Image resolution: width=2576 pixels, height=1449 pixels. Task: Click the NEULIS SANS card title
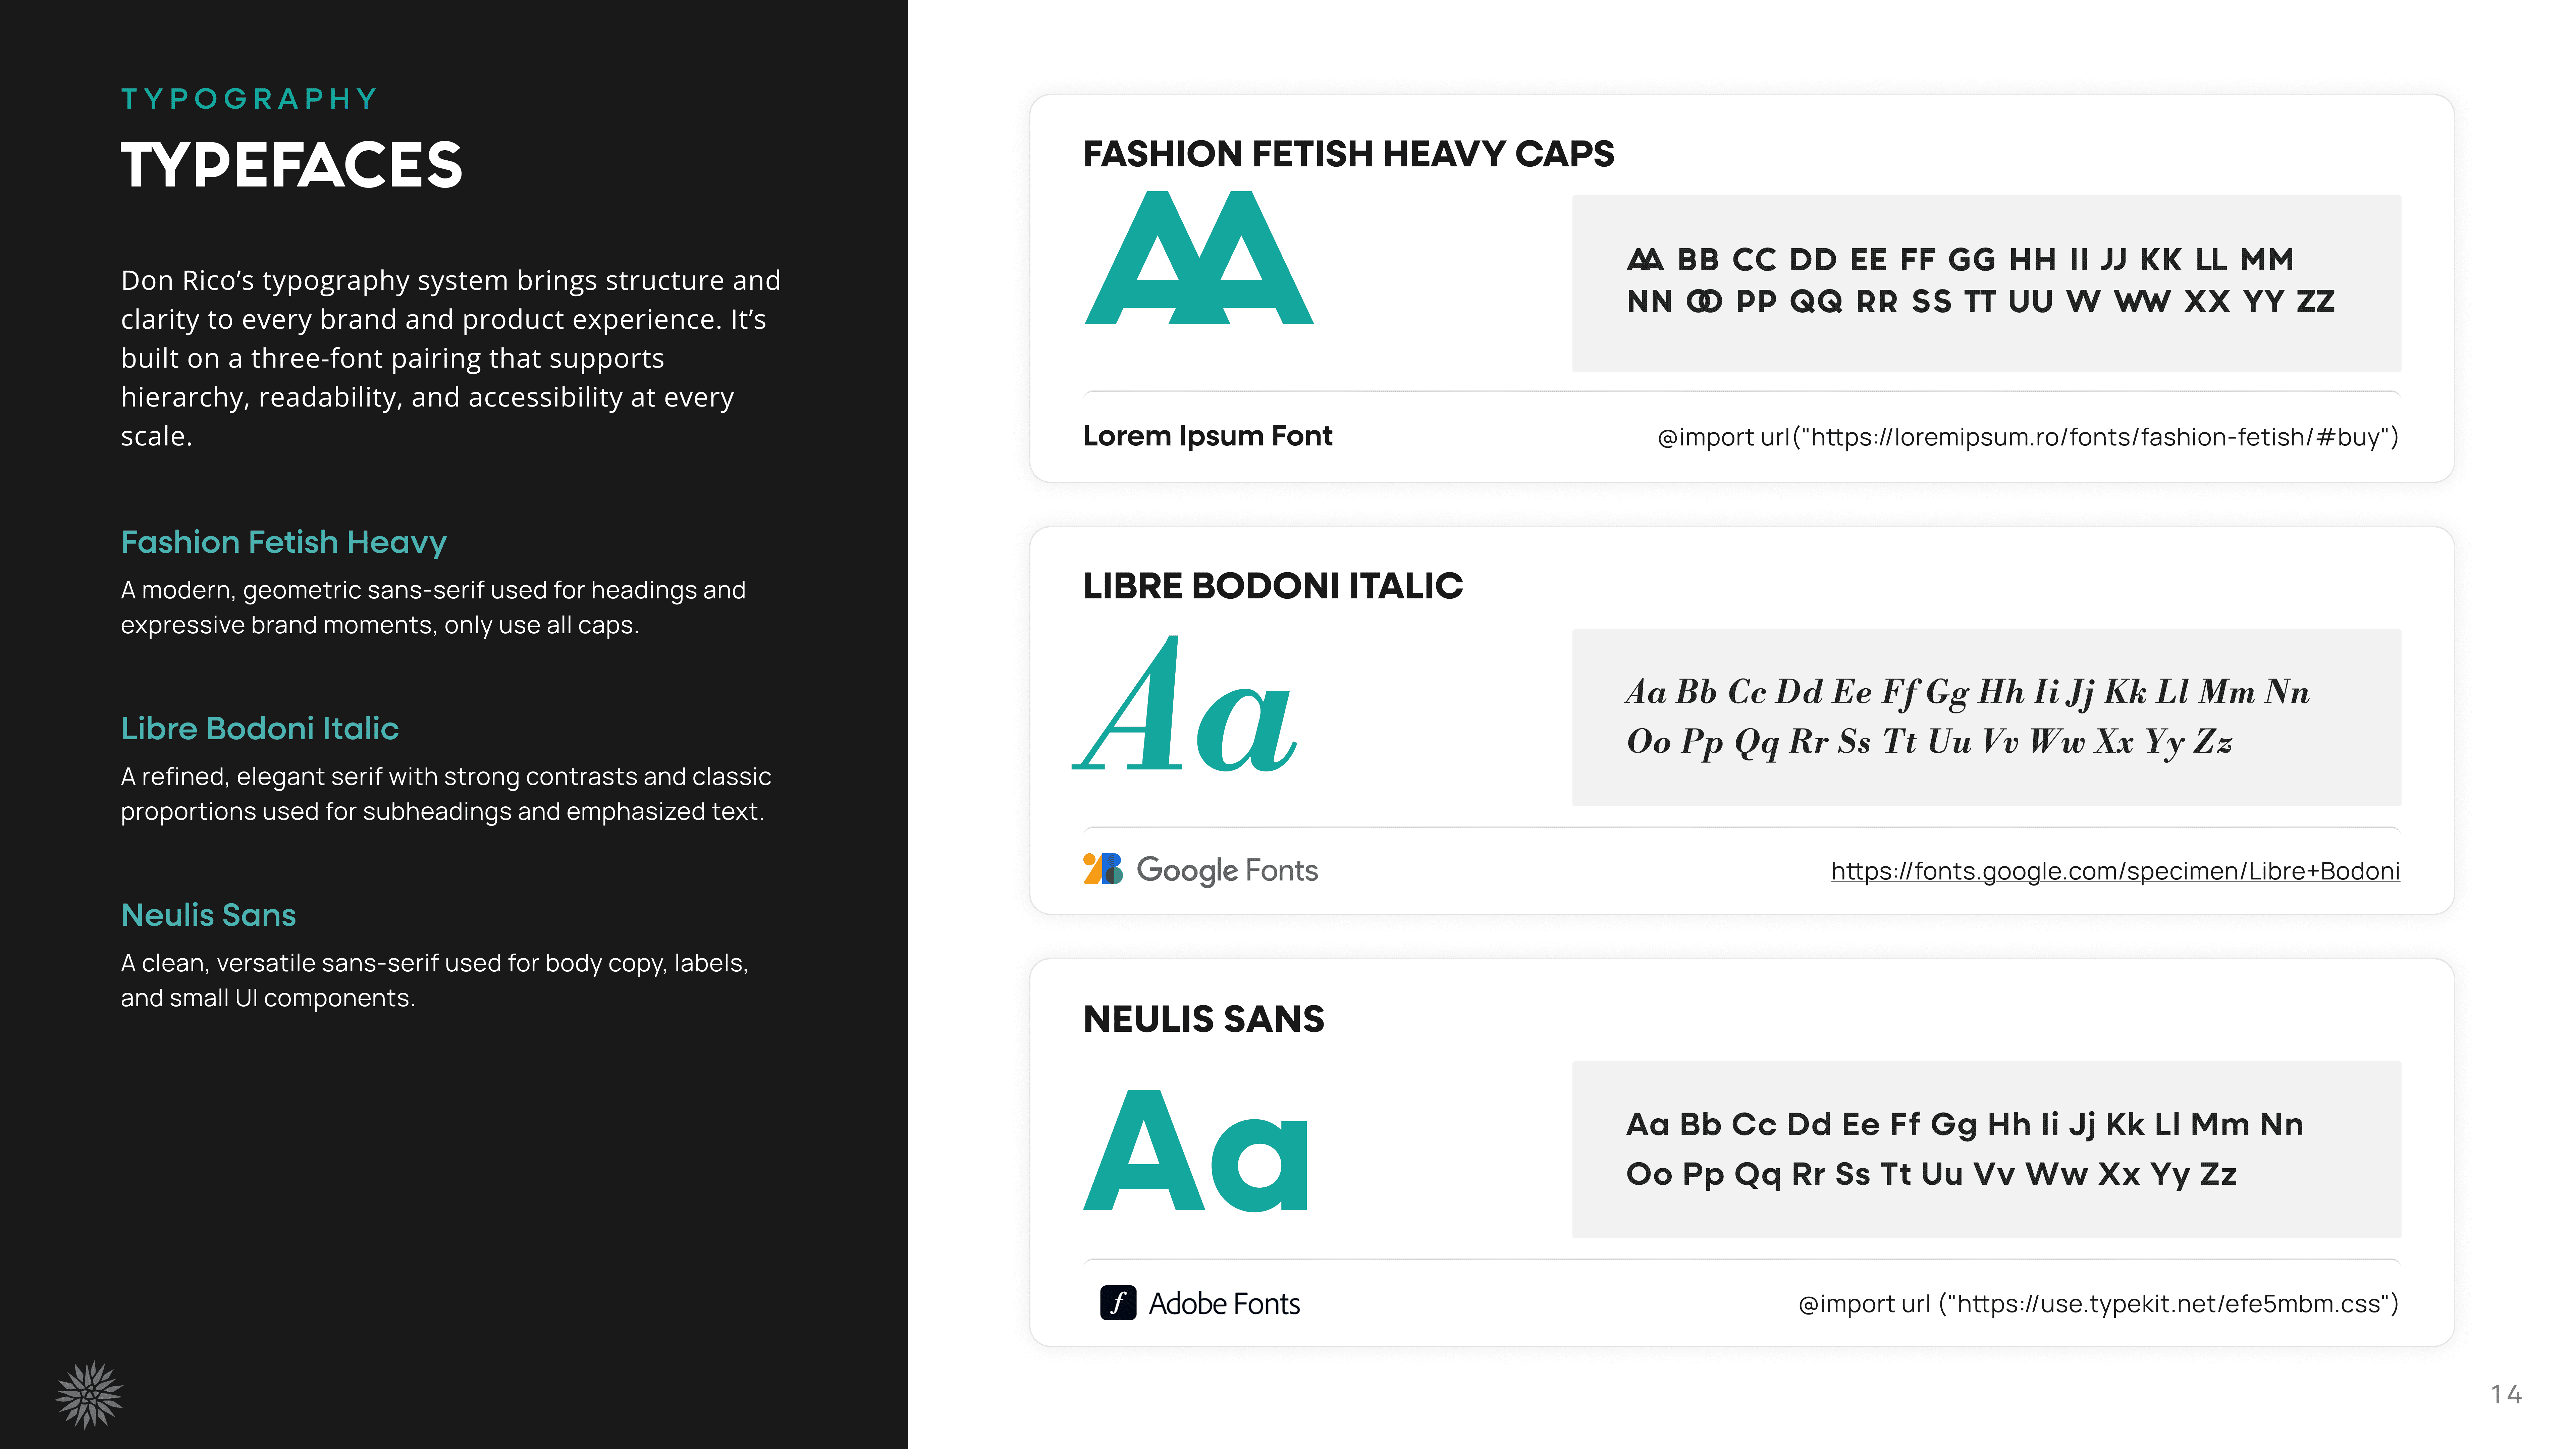coord(1203,1019)
